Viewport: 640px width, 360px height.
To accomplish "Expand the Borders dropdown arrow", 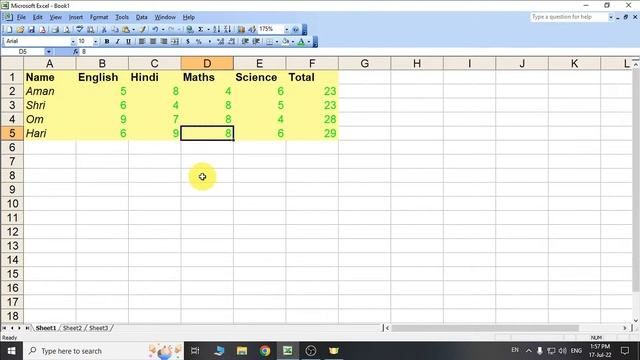I will coord(277,41).
